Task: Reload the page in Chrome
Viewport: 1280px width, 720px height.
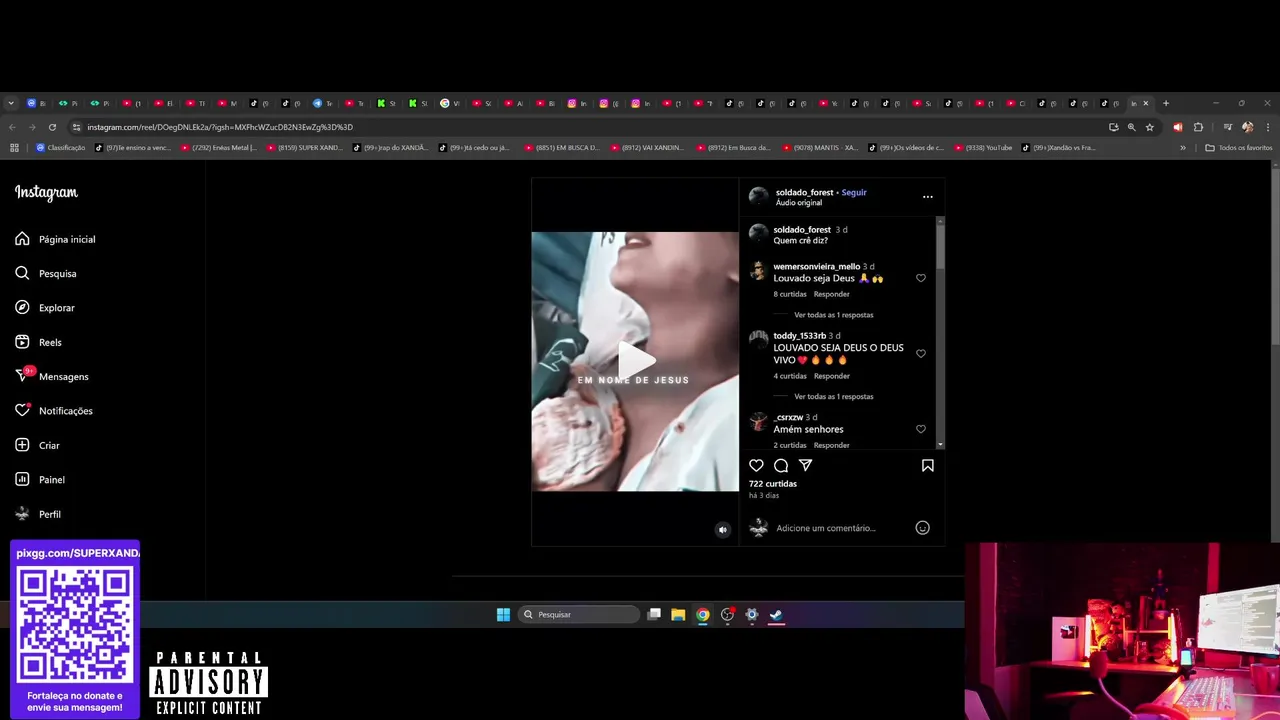Action: point(52,127)
